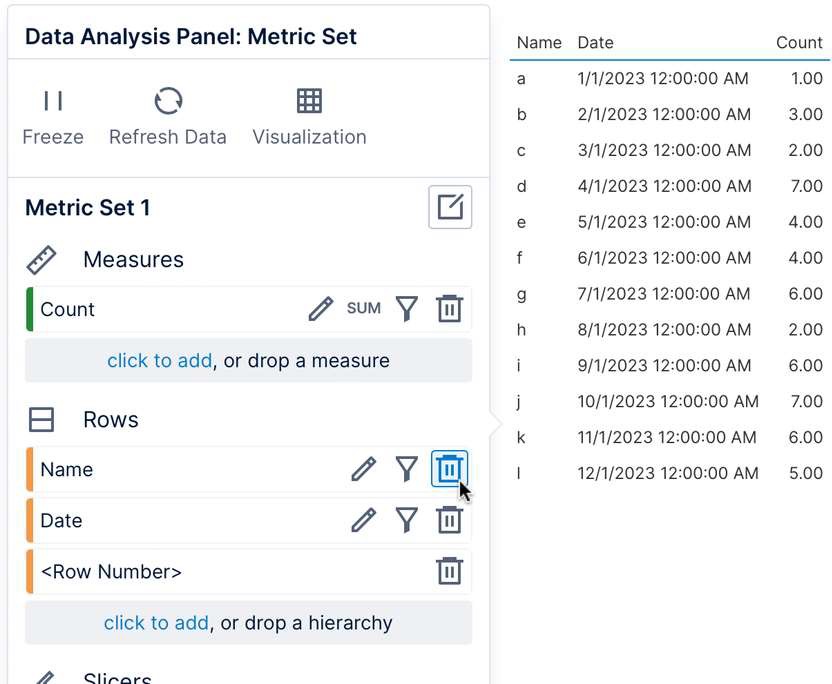Edit the Date row hierarchy
The width and height of the screenshot is (832, 684).
coord(363,520)
